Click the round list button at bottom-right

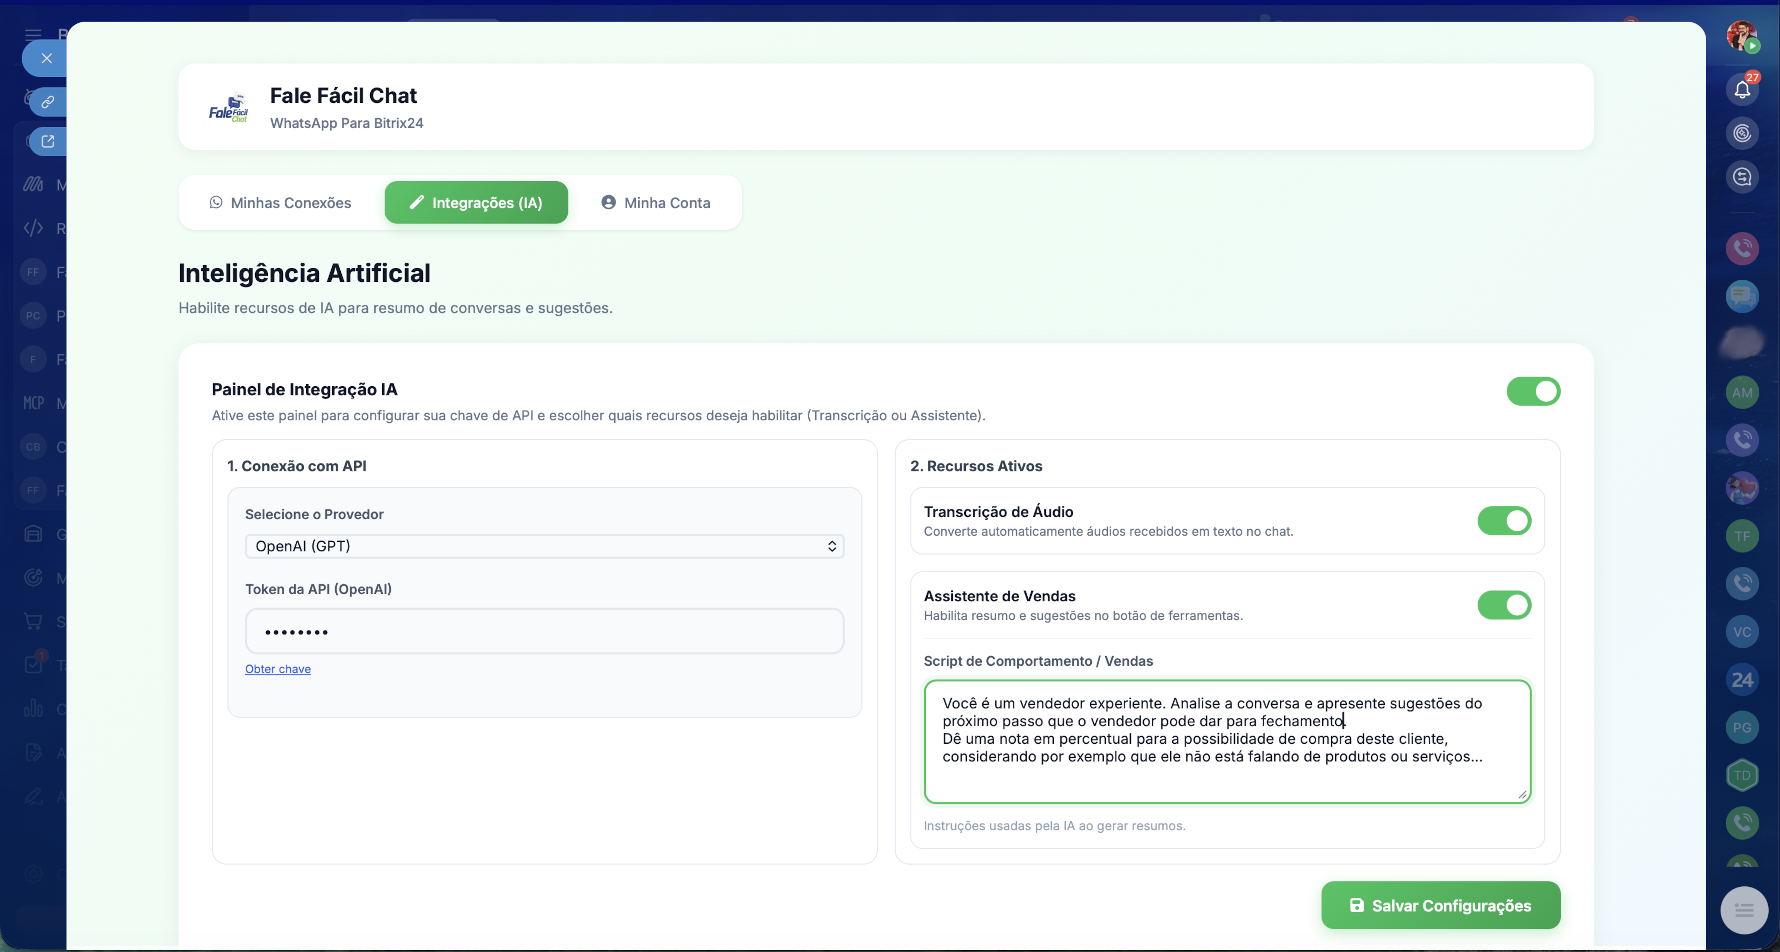click(x=1744, y=910)
